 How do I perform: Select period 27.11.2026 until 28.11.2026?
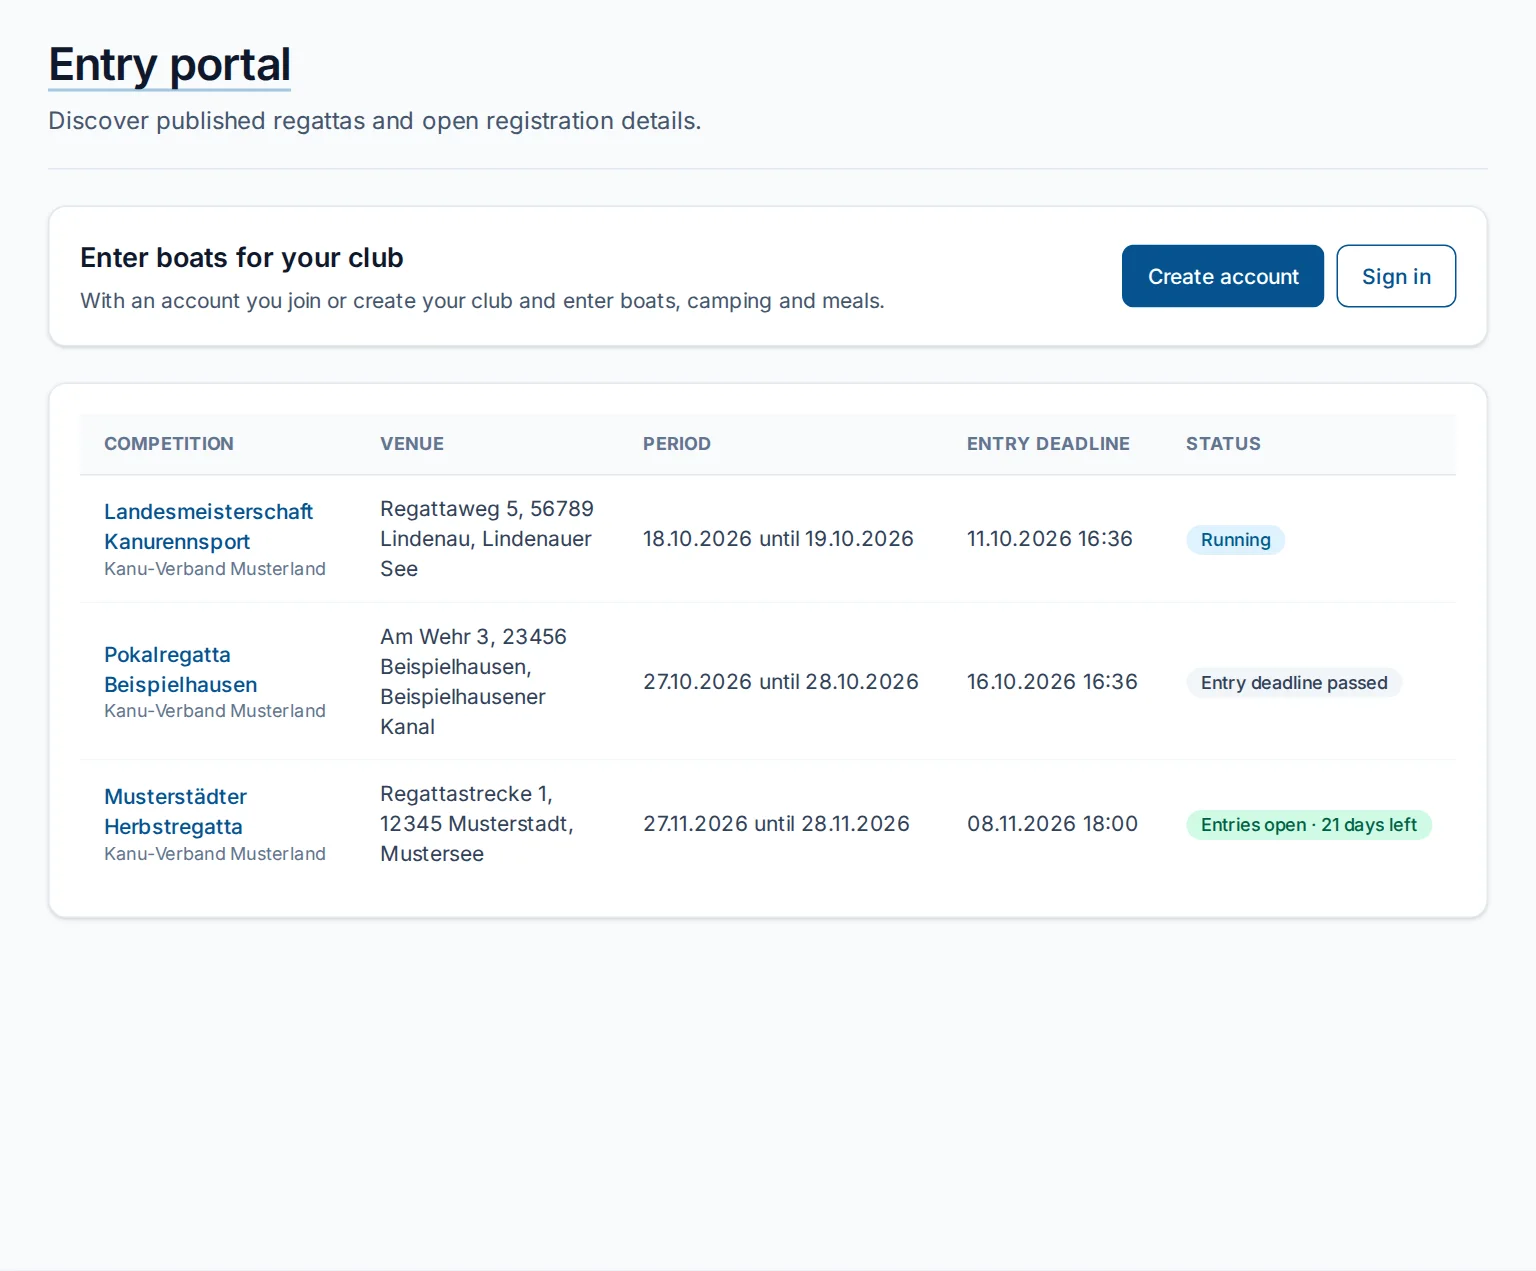pos(776,824)
